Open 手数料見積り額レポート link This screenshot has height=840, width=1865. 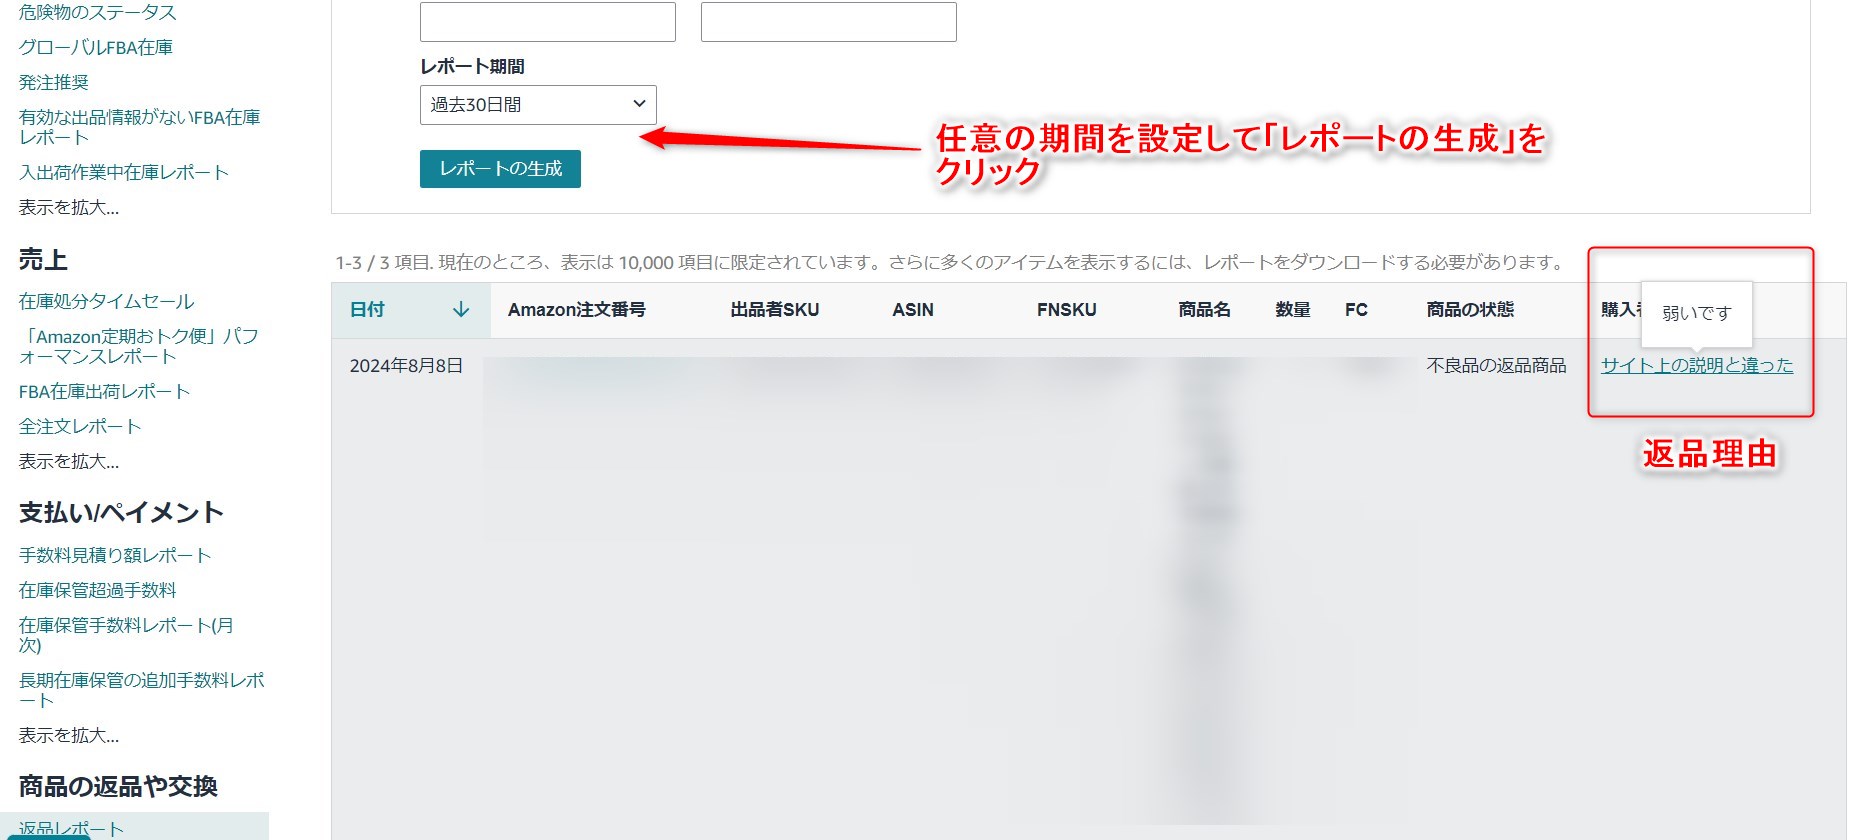(x=115, y=555)
